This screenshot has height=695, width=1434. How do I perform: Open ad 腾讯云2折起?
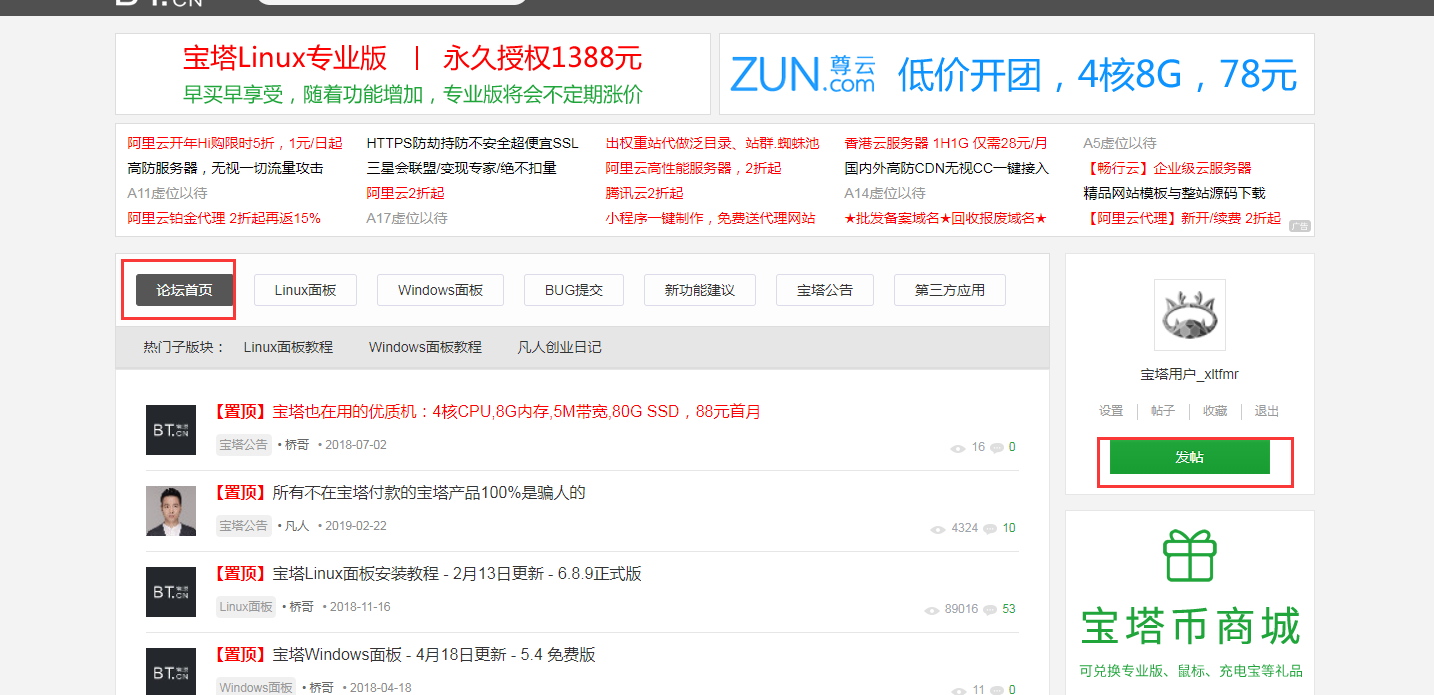point(644,193)
